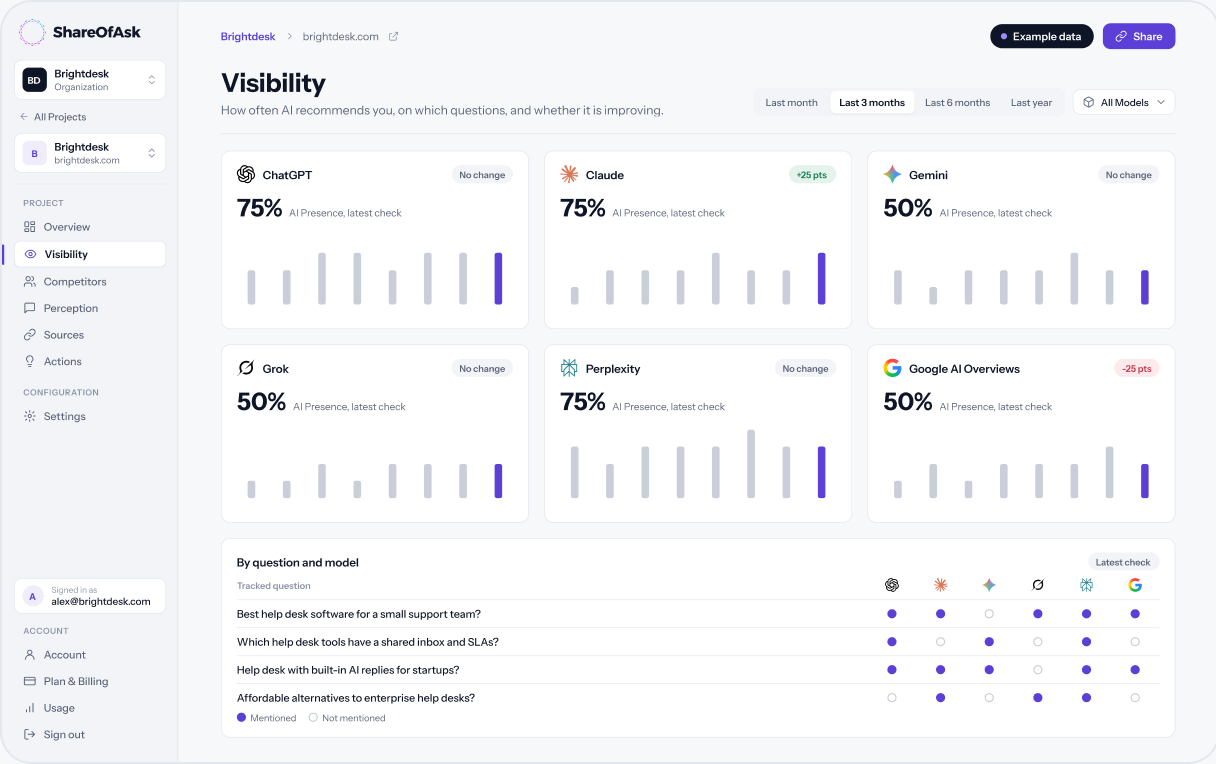
Task: Click the No change badge on Grok card
Action: pyautogui.click(x=482, y=369)
